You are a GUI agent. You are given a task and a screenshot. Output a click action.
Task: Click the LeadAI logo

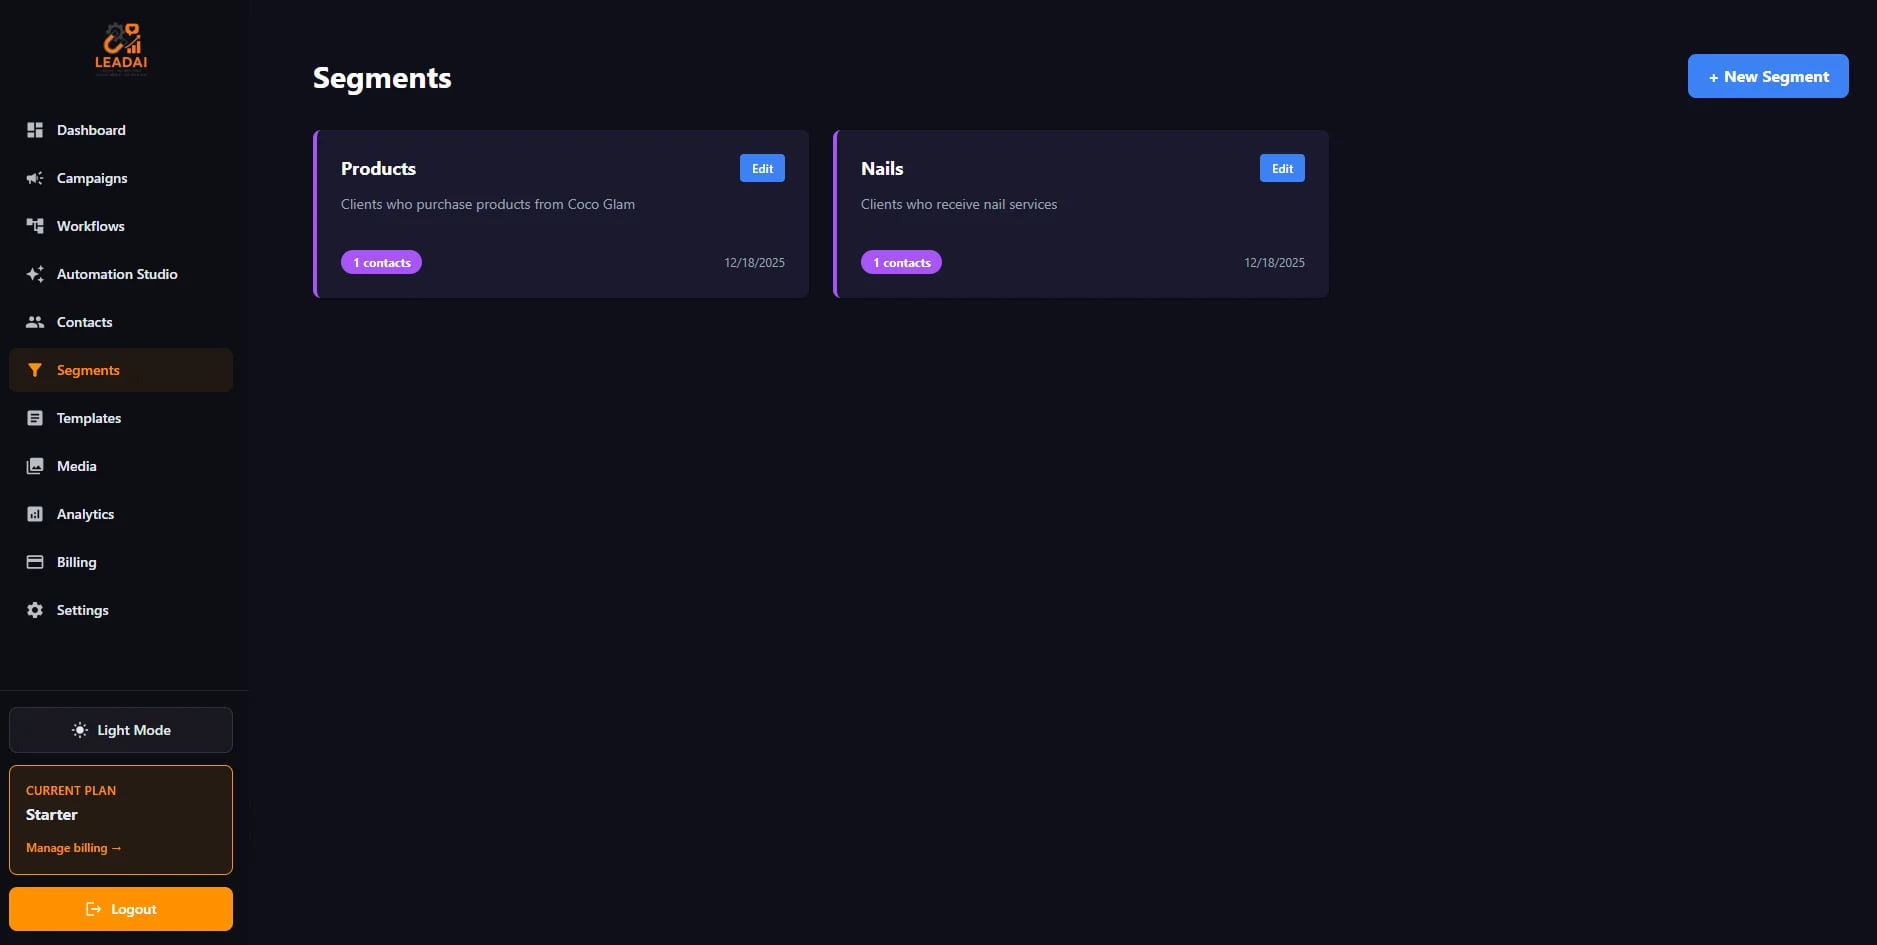coord(121,47)
